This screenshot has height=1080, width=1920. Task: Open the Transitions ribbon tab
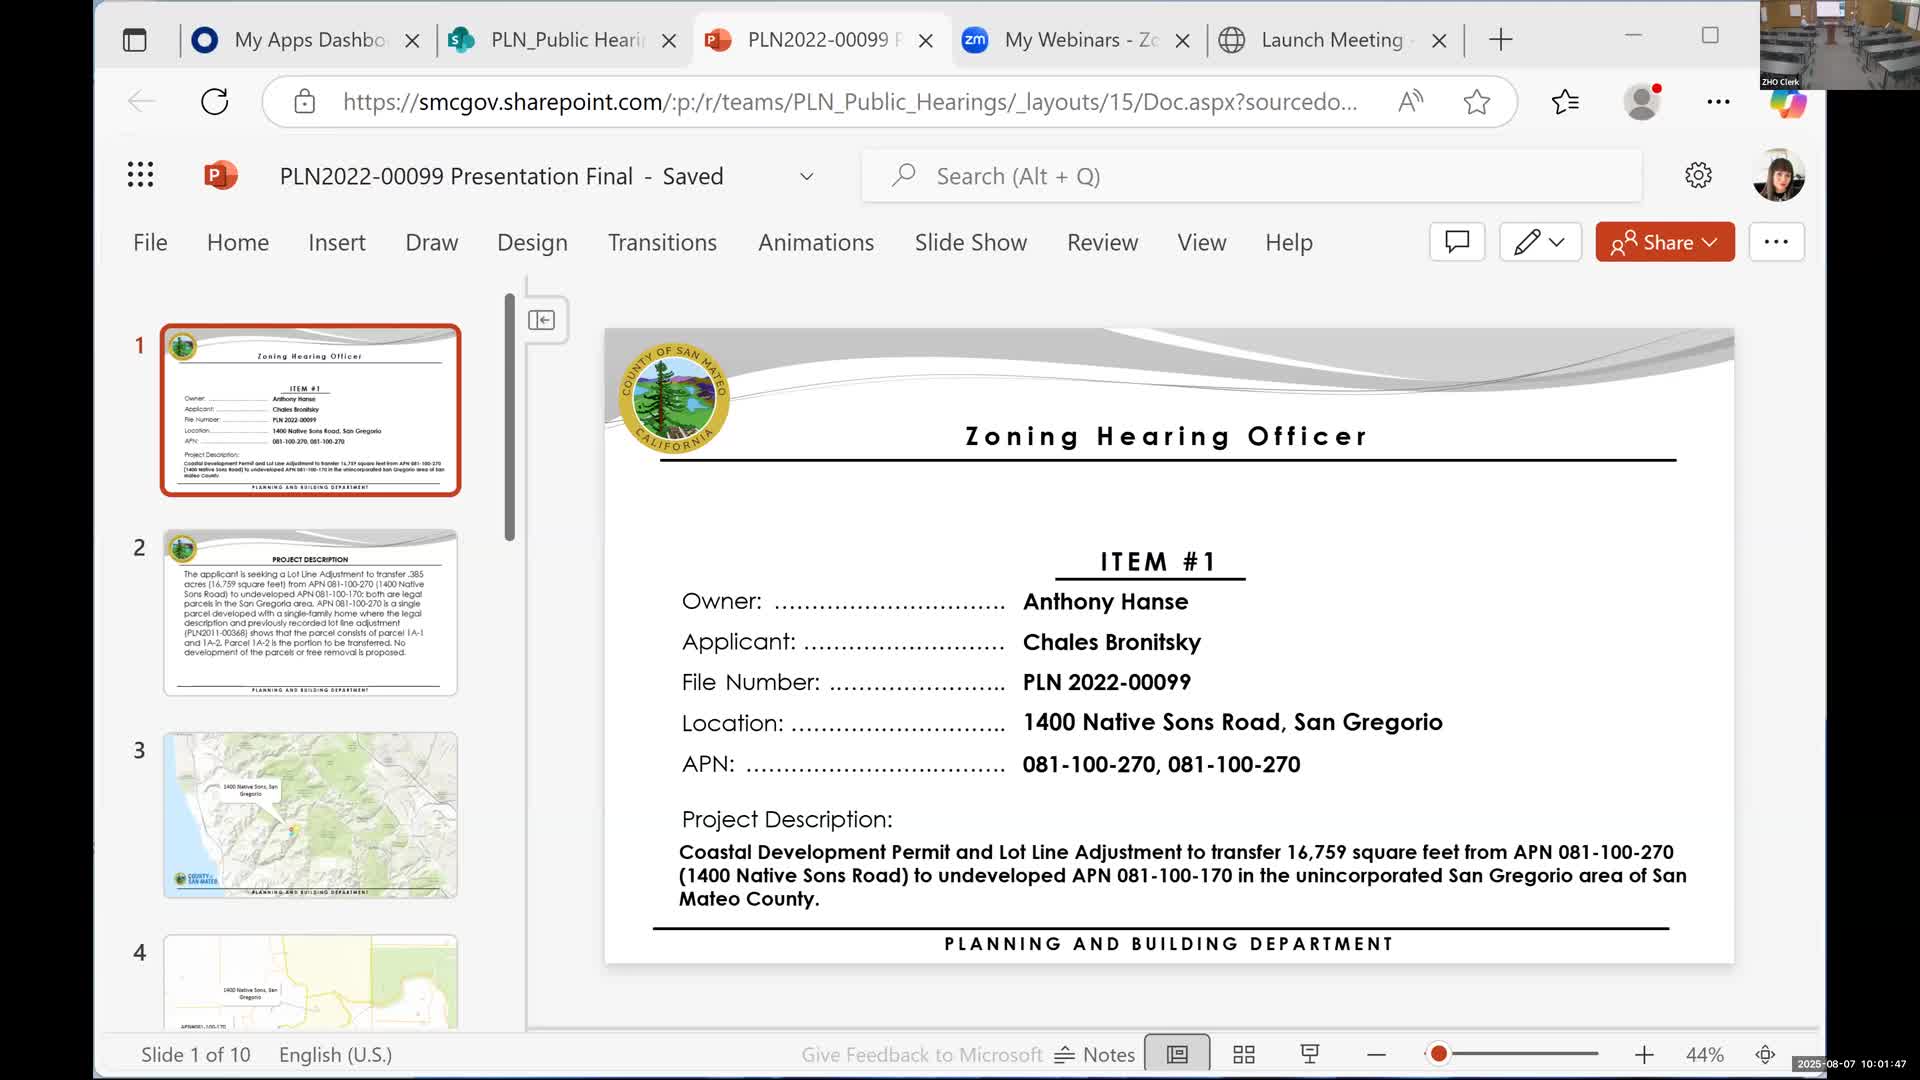point(662,242)
